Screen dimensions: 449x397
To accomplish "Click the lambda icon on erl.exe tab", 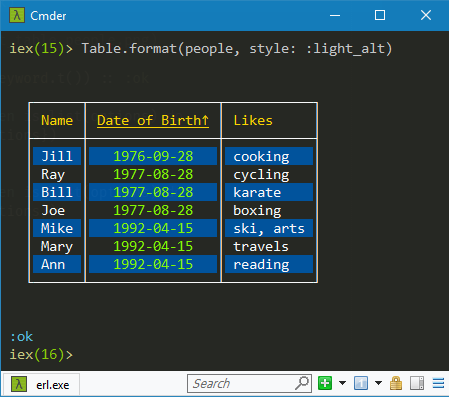I will [x=19, y=384].
